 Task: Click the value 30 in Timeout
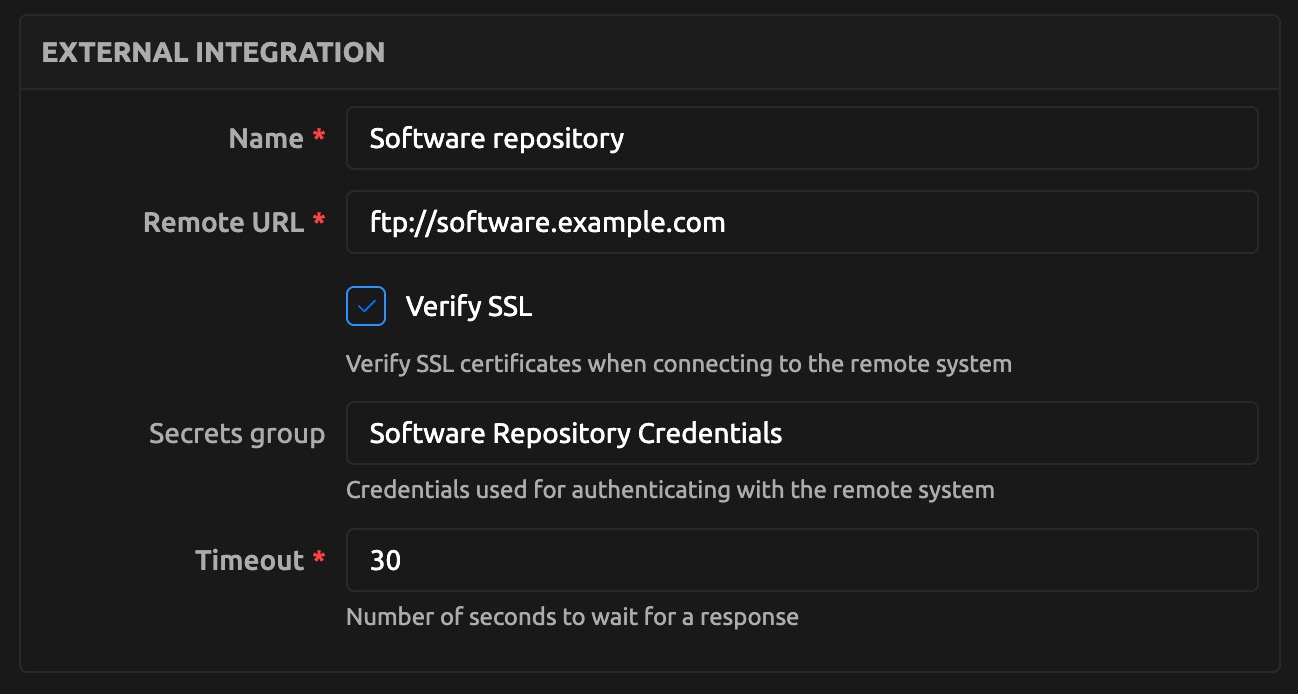pyautogui.click(x=385, y=560)
